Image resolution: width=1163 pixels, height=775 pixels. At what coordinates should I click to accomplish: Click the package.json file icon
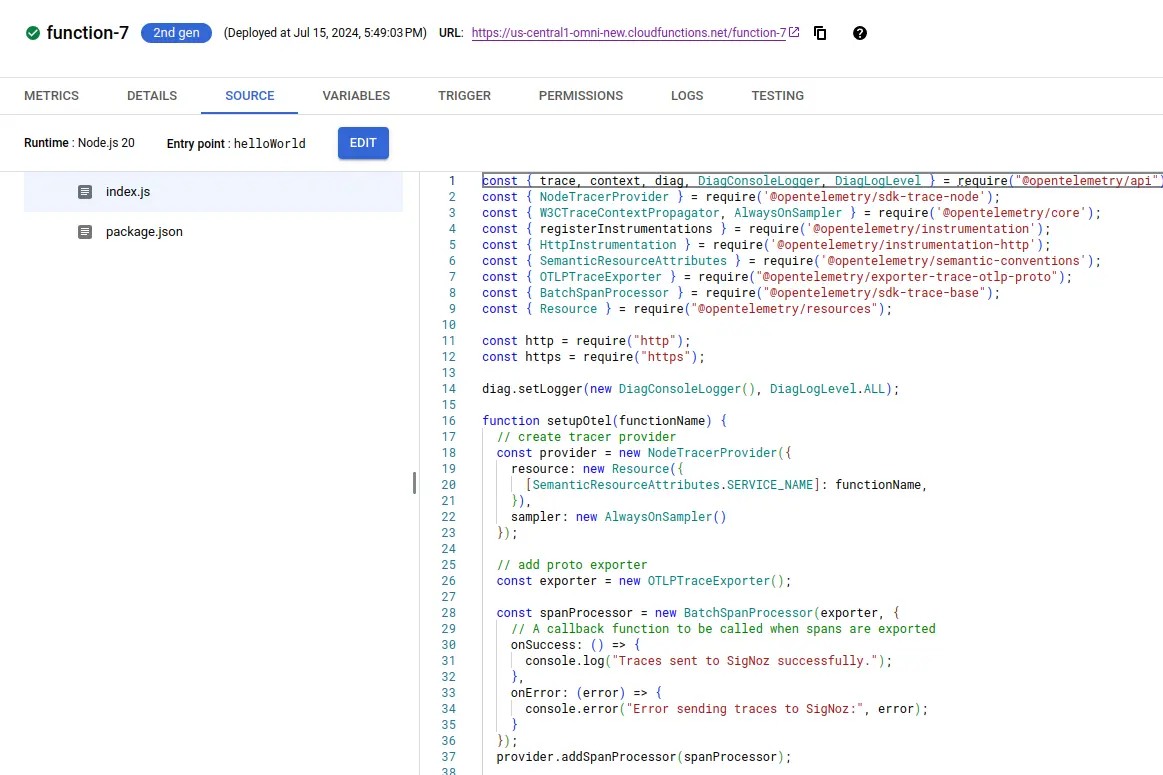85,231
